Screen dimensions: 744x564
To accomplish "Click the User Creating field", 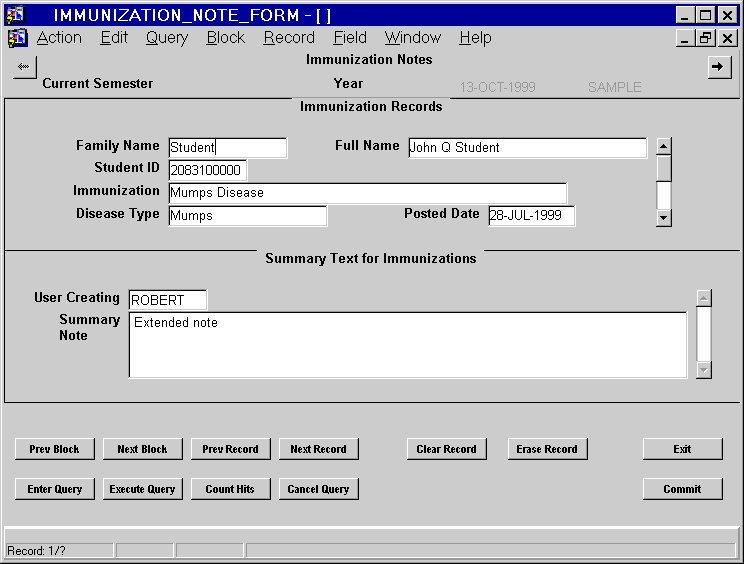I will (x=167, y=300).
